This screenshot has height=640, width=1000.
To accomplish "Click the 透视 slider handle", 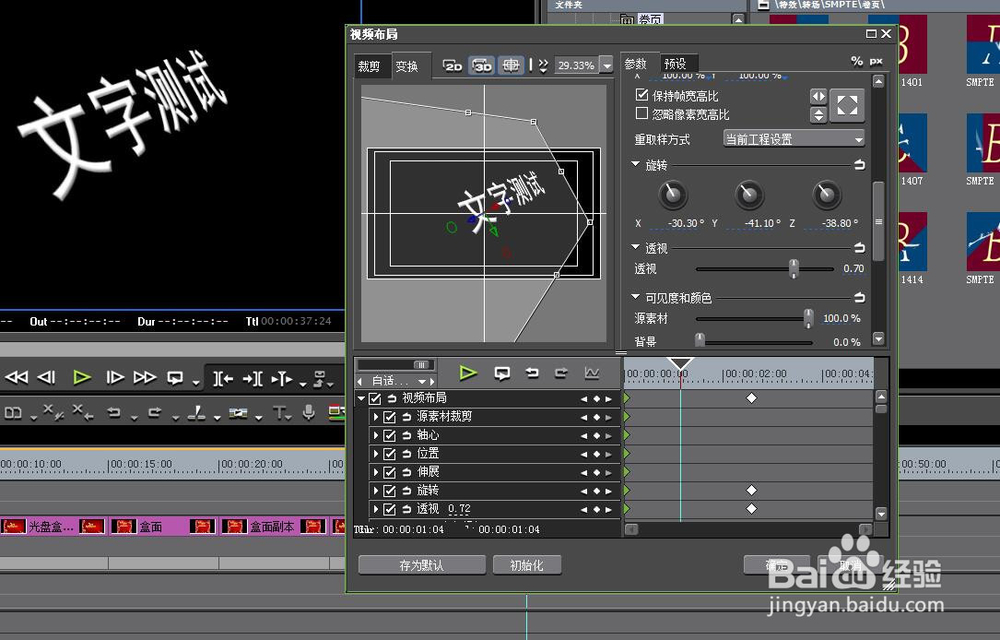I will pos(793,268).
